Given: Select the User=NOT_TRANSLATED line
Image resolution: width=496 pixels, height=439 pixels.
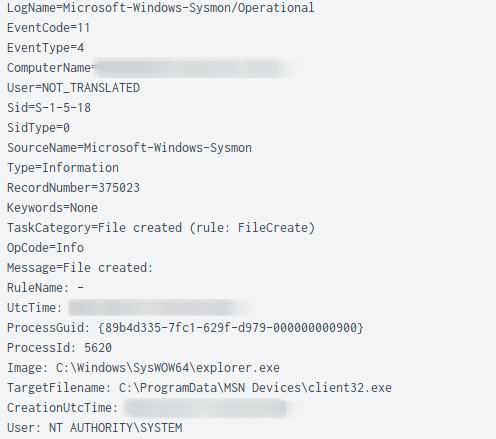Looking at the screenshot, I should pyautogui.click(x=73, y=88).
